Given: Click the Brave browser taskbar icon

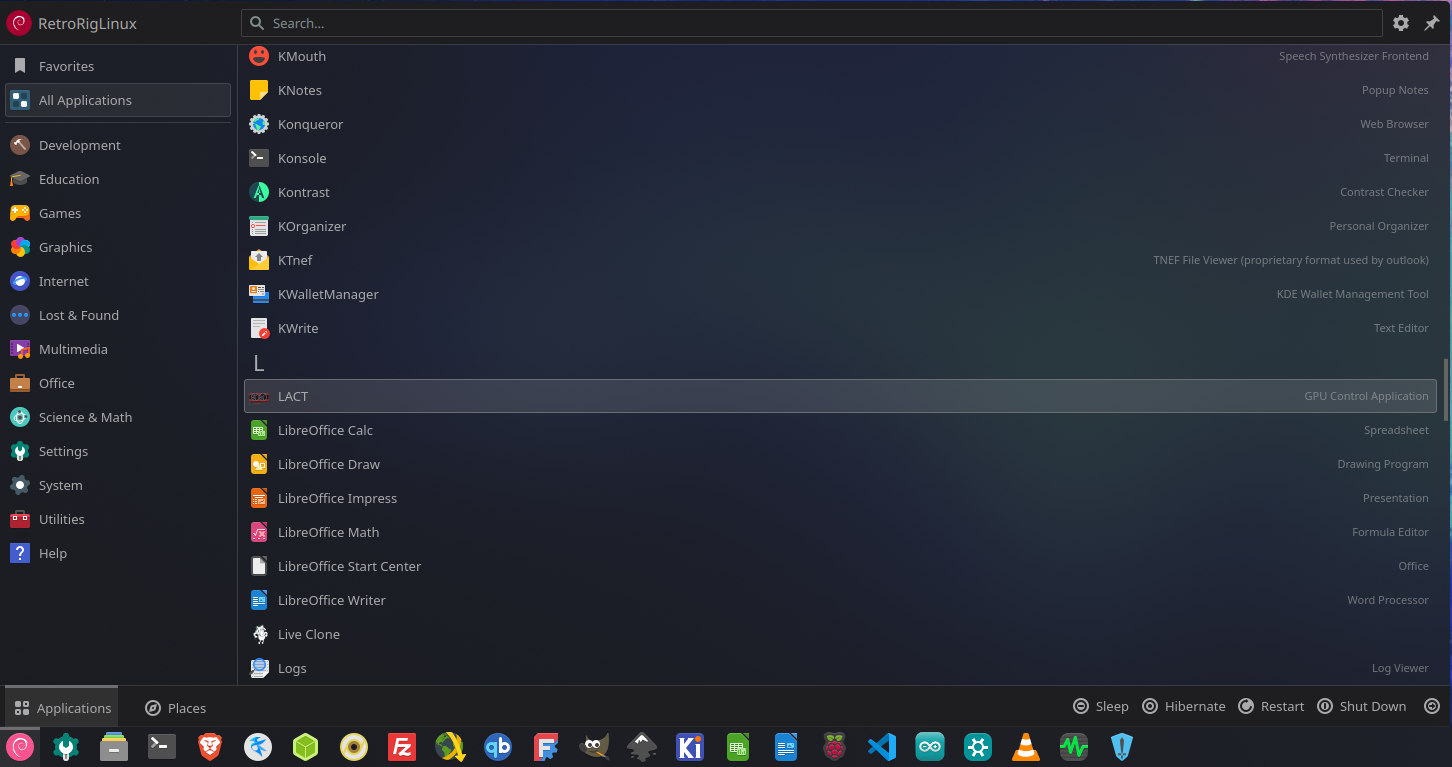Looking at the screenshot, I should (210, 747).
